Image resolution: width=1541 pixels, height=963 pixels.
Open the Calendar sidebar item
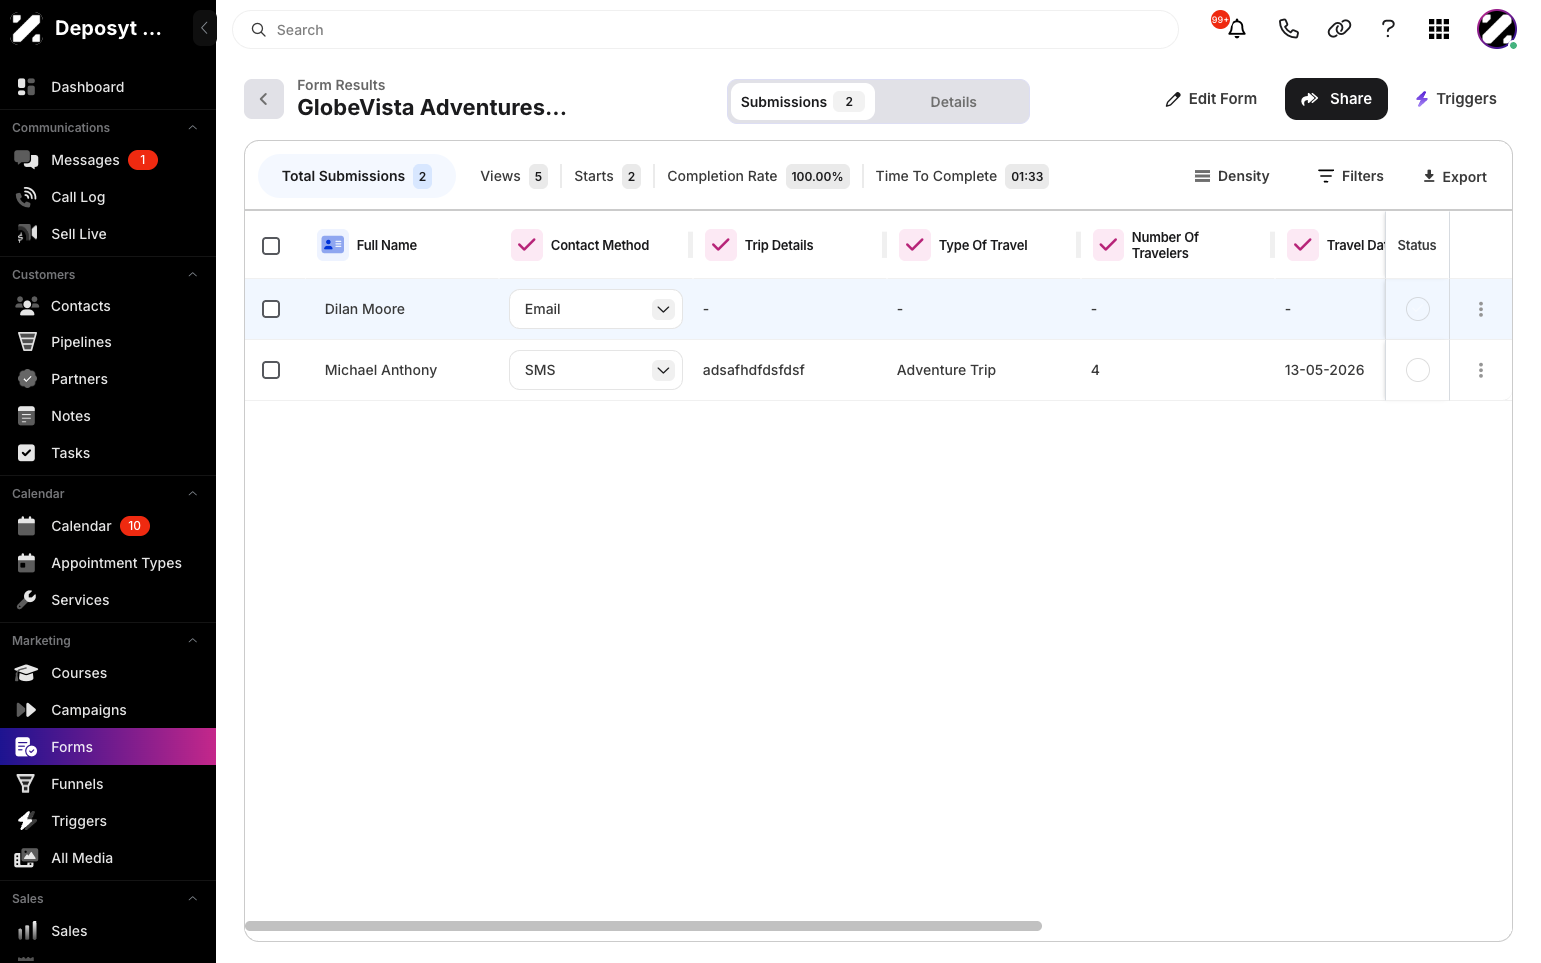click(x=108, y=526)
